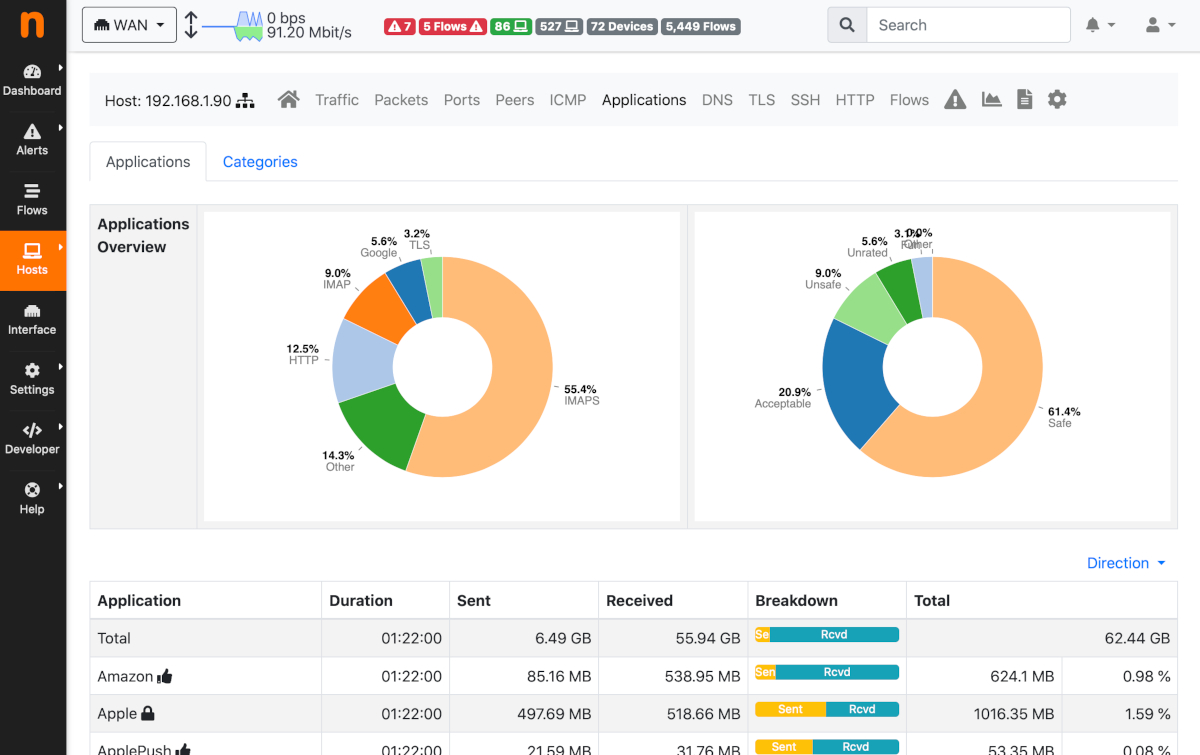Viewport: 1200px width, 755px height.
Task: Open the user account menu icon
Action: [x=1152, y=24]
